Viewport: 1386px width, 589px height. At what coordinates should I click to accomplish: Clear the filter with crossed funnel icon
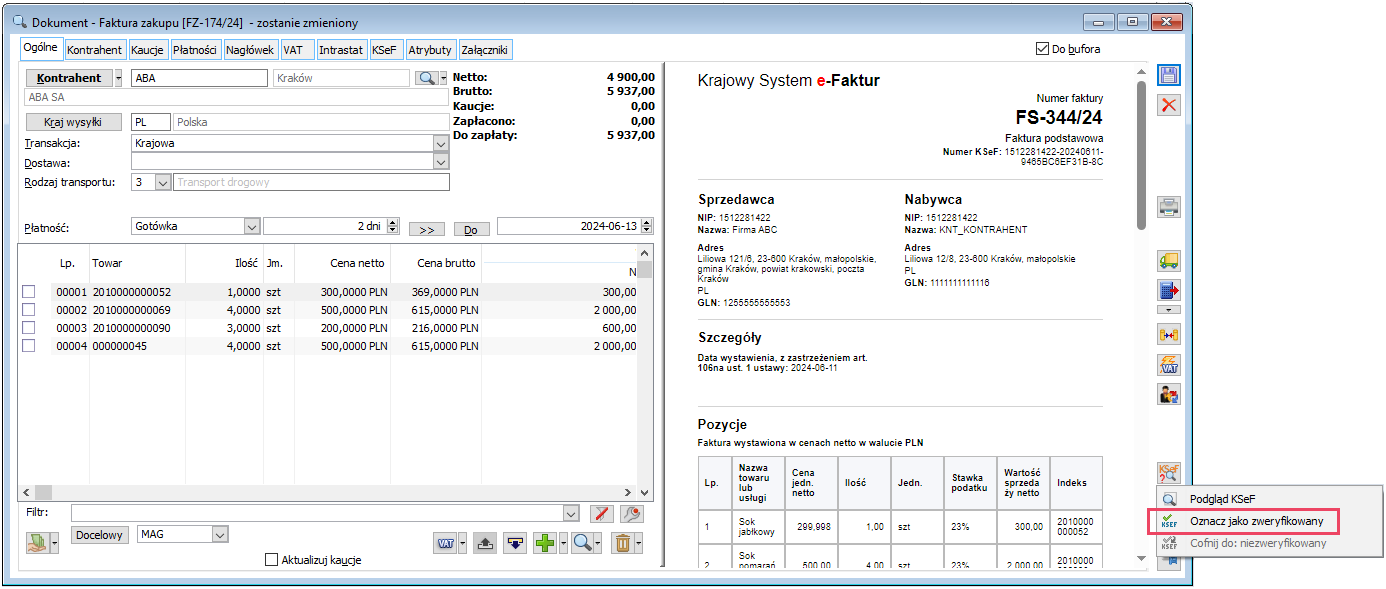click(x=601, y=514)
